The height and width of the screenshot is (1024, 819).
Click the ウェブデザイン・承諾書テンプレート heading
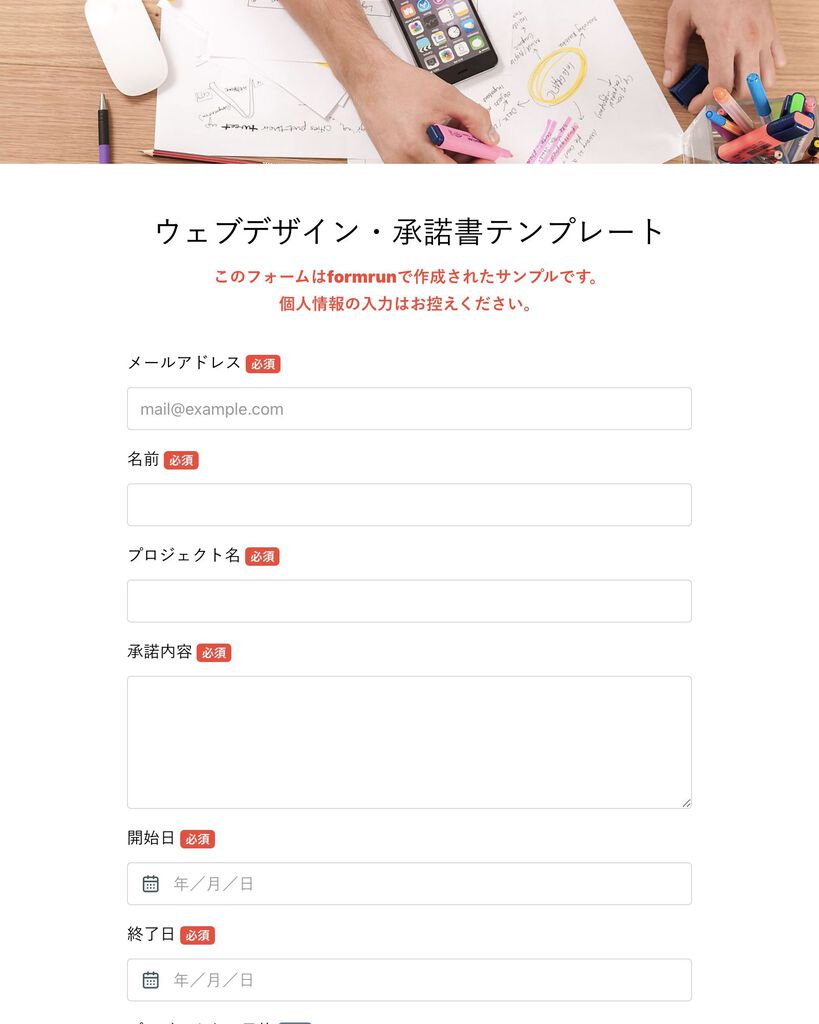click(x=410, y=232)
